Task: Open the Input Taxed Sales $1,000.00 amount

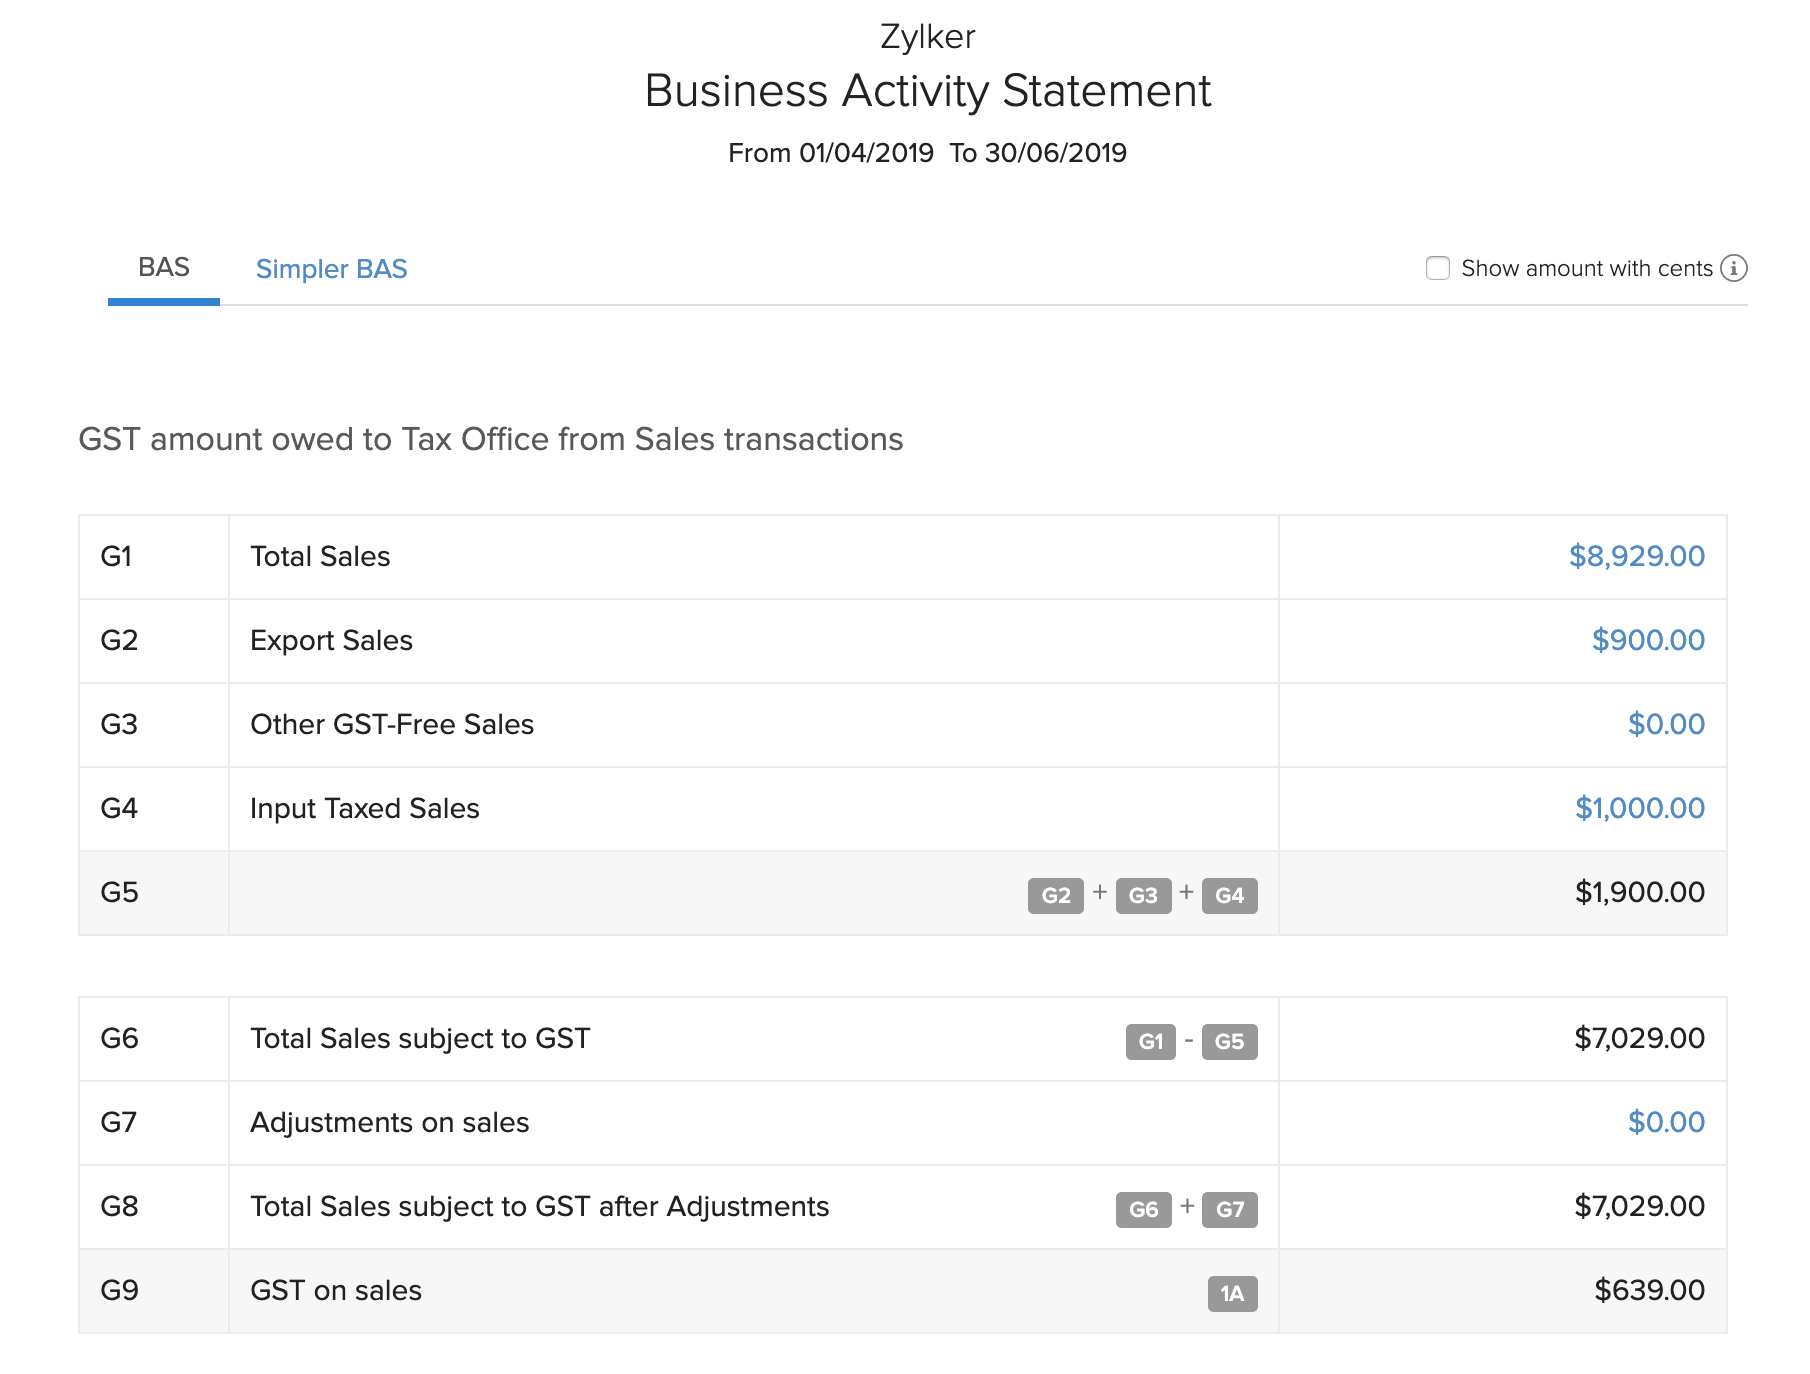Action: 1639,808
